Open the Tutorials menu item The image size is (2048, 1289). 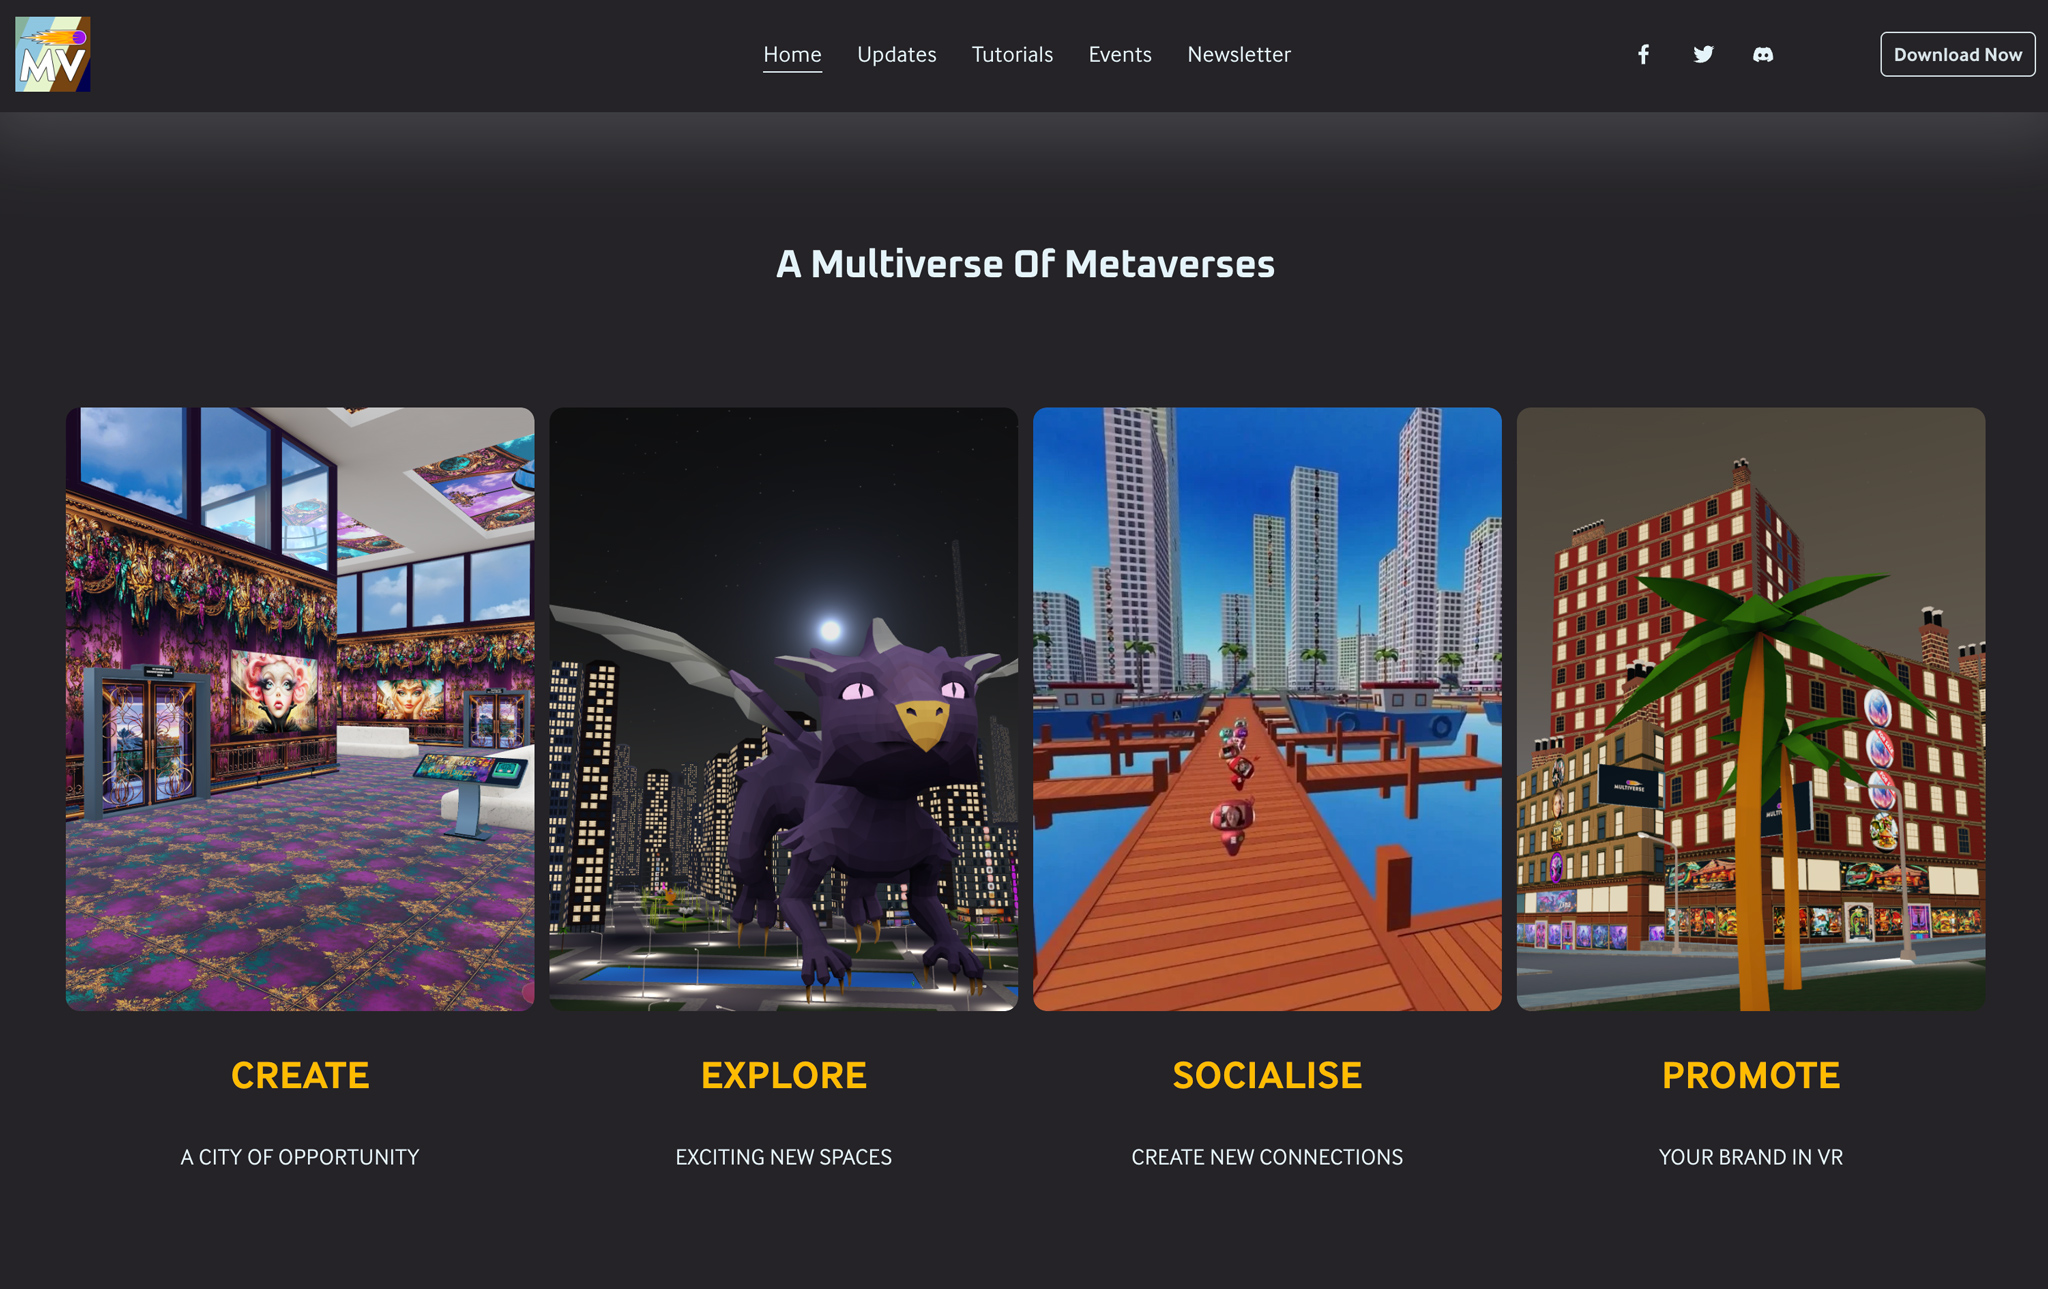(x=1012, y=54)
